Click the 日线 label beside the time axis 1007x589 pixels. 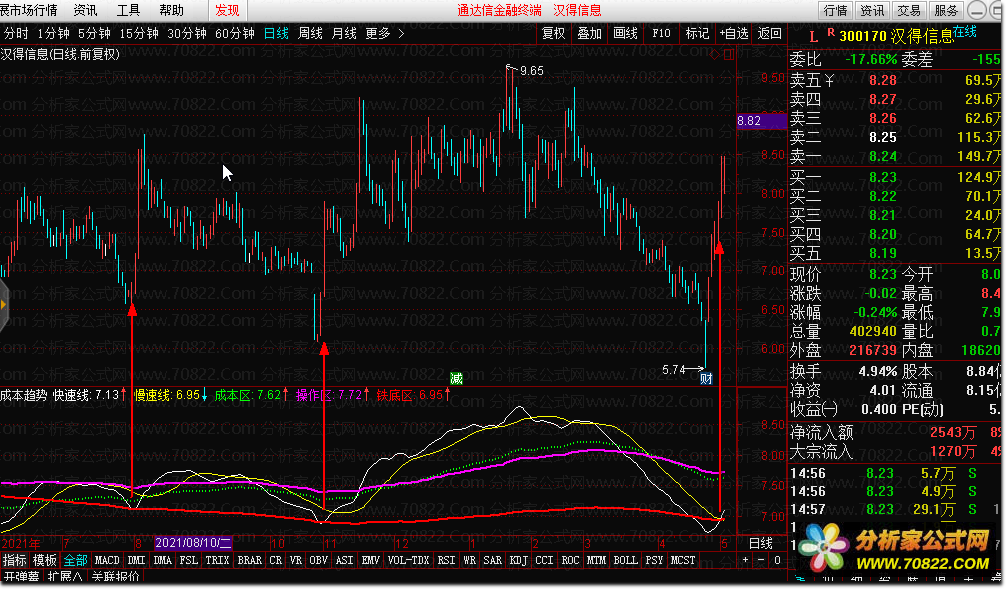click(x=761, y=543)
